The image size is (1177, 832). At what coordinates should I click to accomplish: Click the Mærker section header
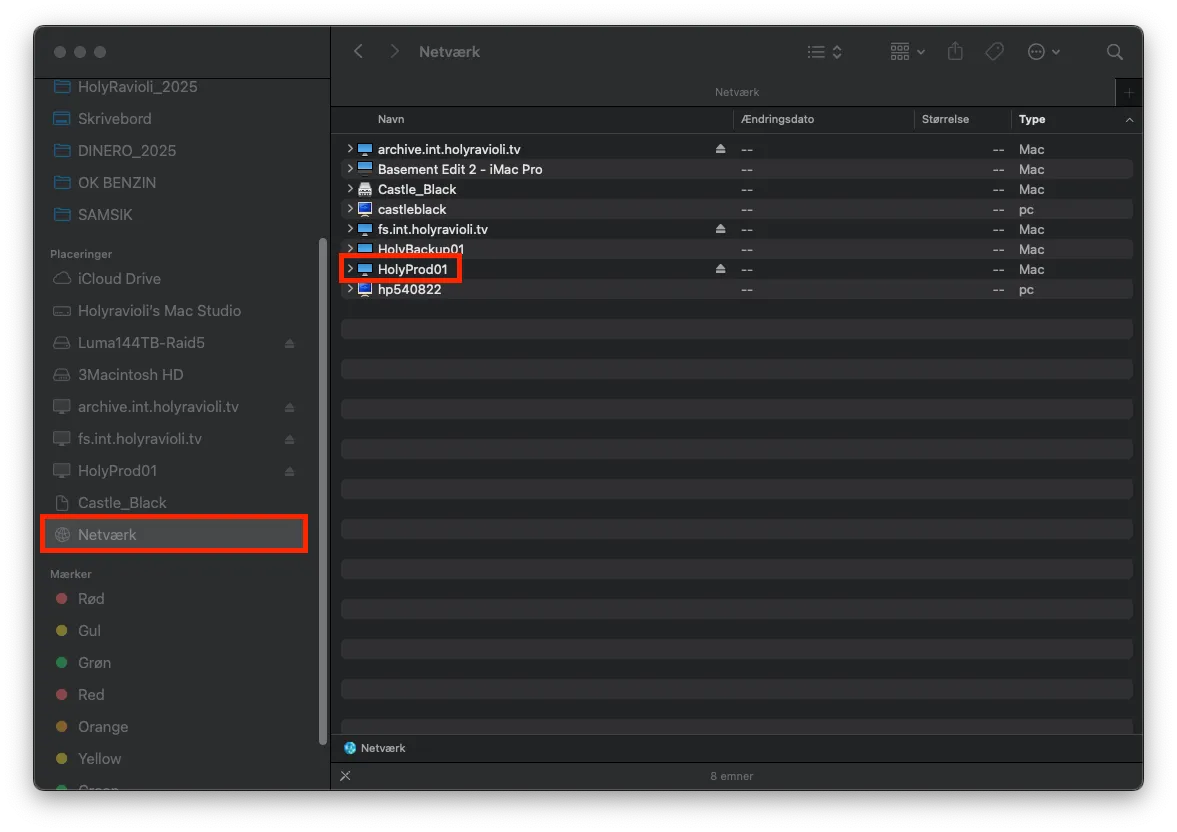[x=71, y=574]
